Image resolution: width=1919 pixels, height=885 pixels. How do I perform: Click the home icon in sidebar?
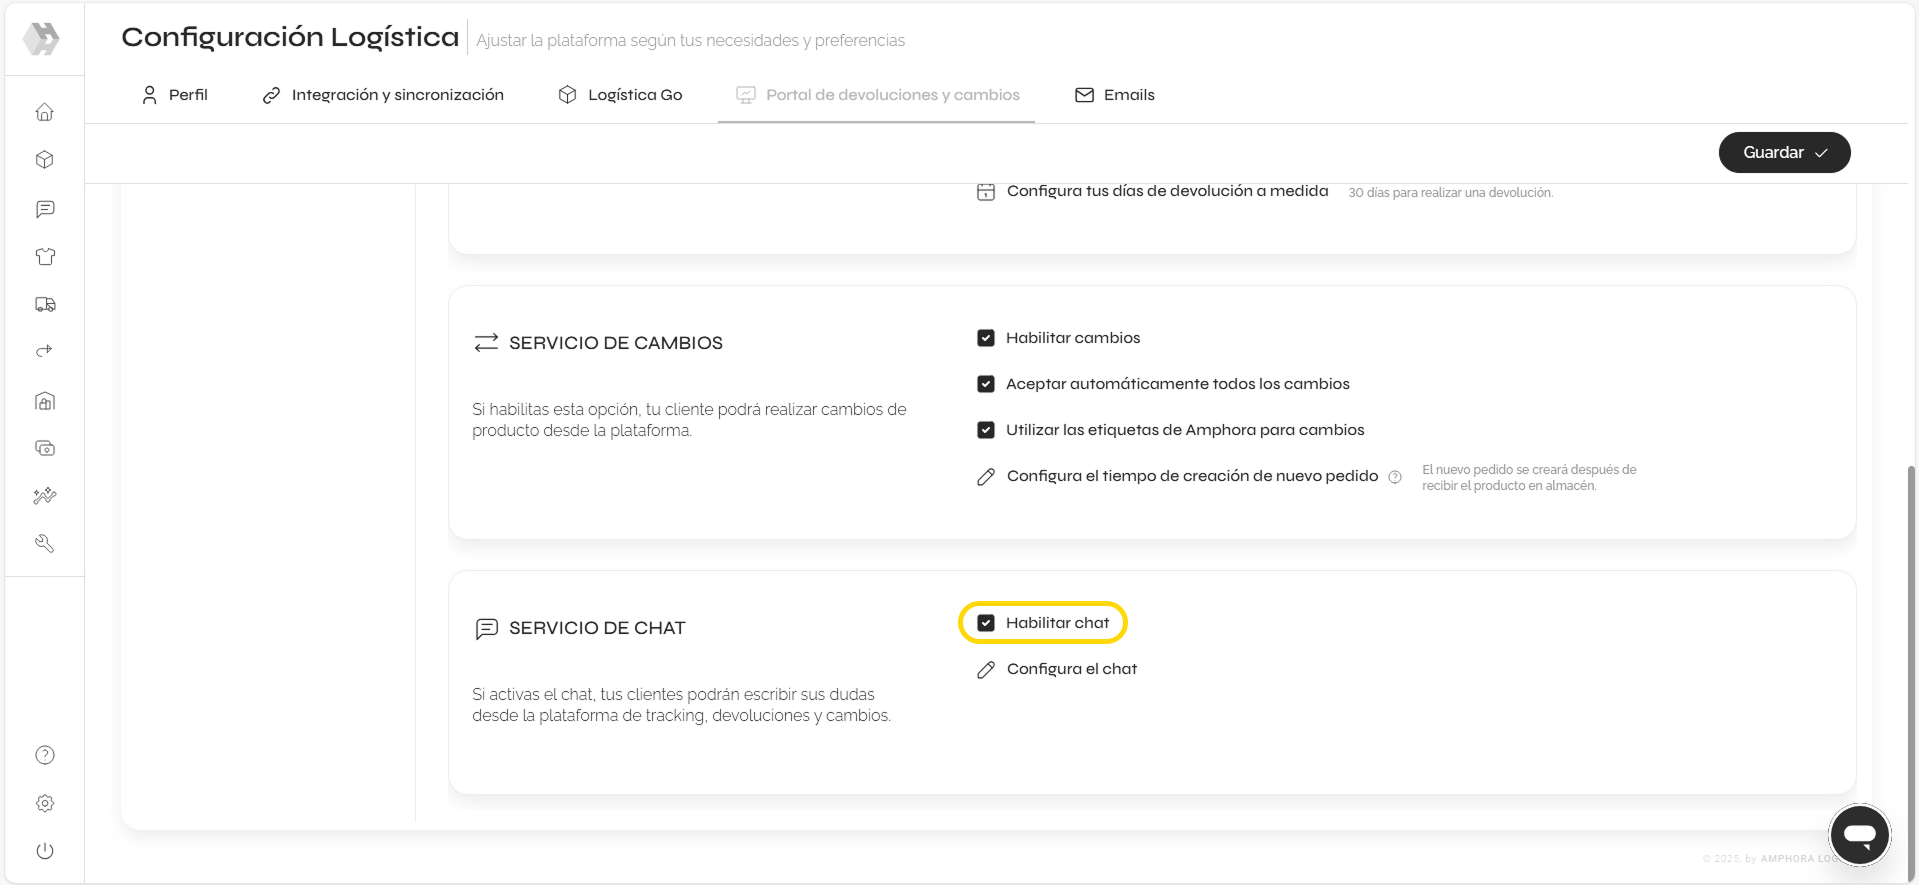tap(45, 112)
